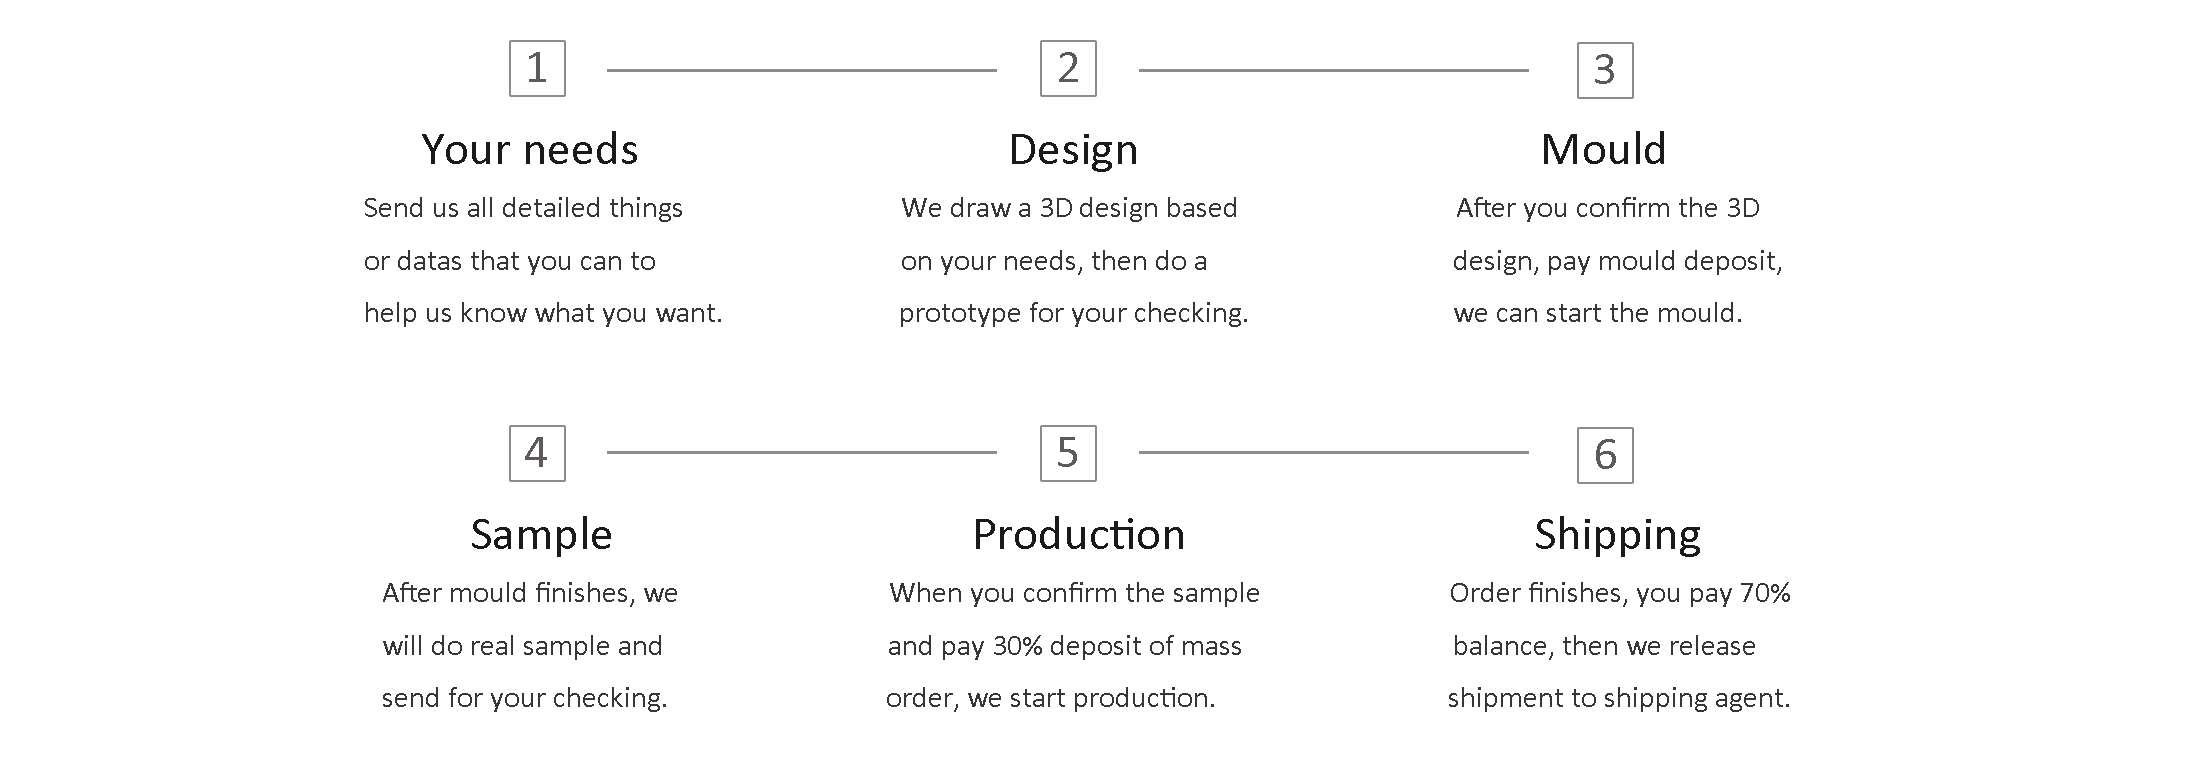Viewport: 2210px width, 775px height.
Task: Click the step 1 number box
Action: coord(537,69)
